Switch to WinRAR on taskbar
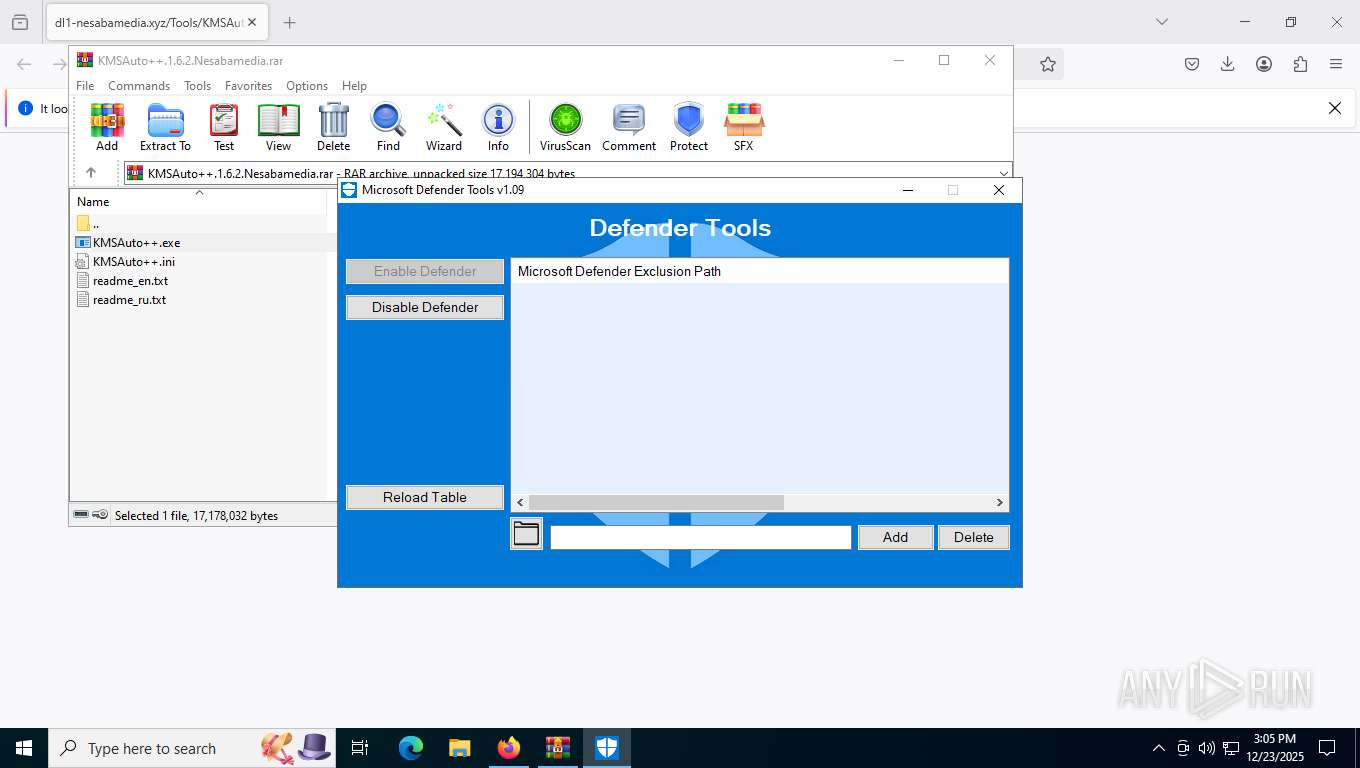The width and height of the screenshot is (1360, 768). tap(557, 748)
